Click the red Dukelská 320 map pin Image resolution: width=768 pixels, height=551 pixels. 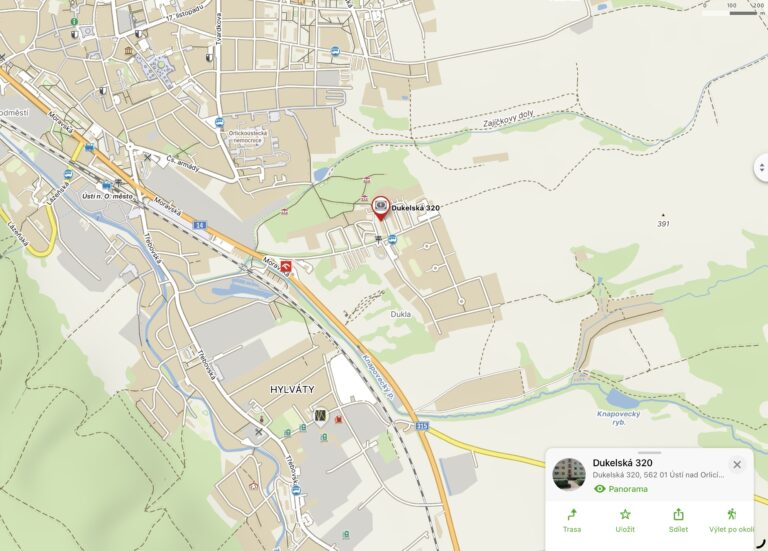tap(381, 207)
